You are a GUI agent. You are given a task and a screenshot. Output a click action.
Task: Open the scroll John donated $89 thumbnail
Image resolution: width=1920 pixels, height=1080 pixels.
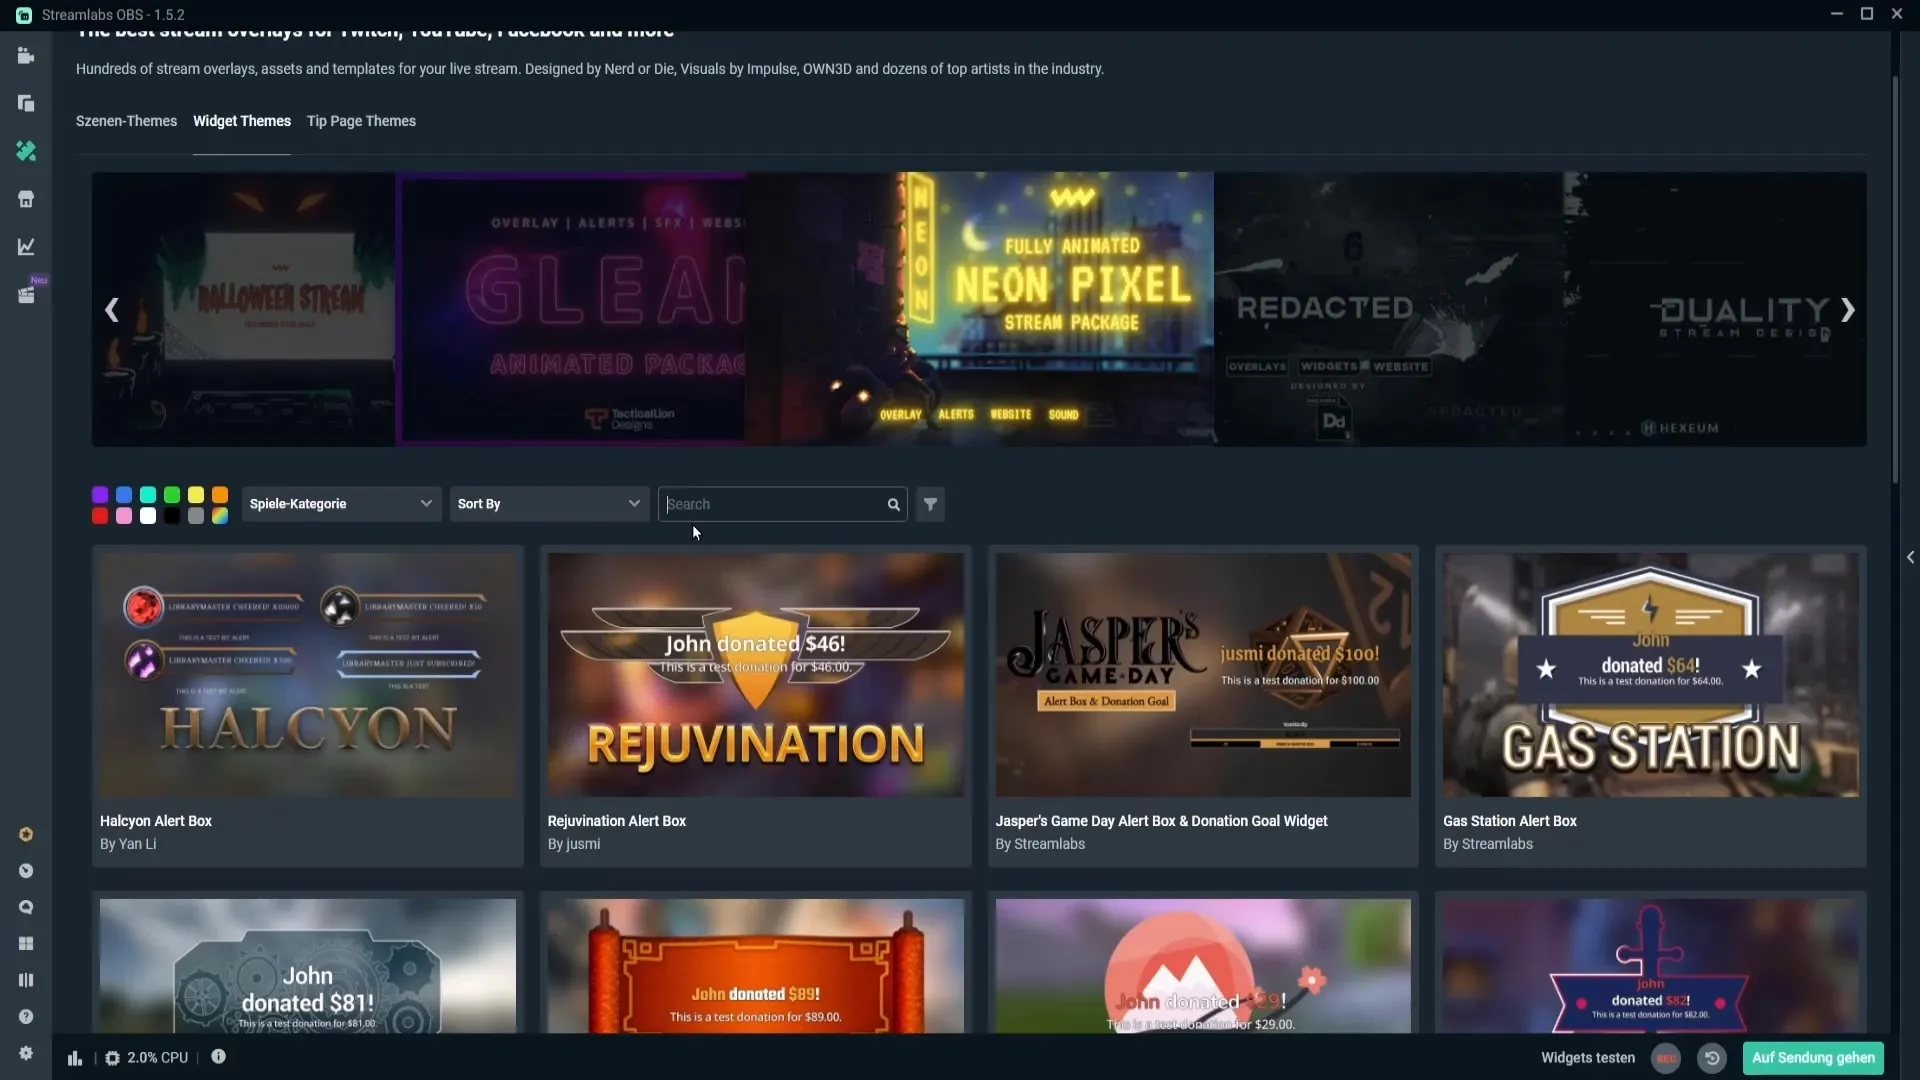click(756, 966)
